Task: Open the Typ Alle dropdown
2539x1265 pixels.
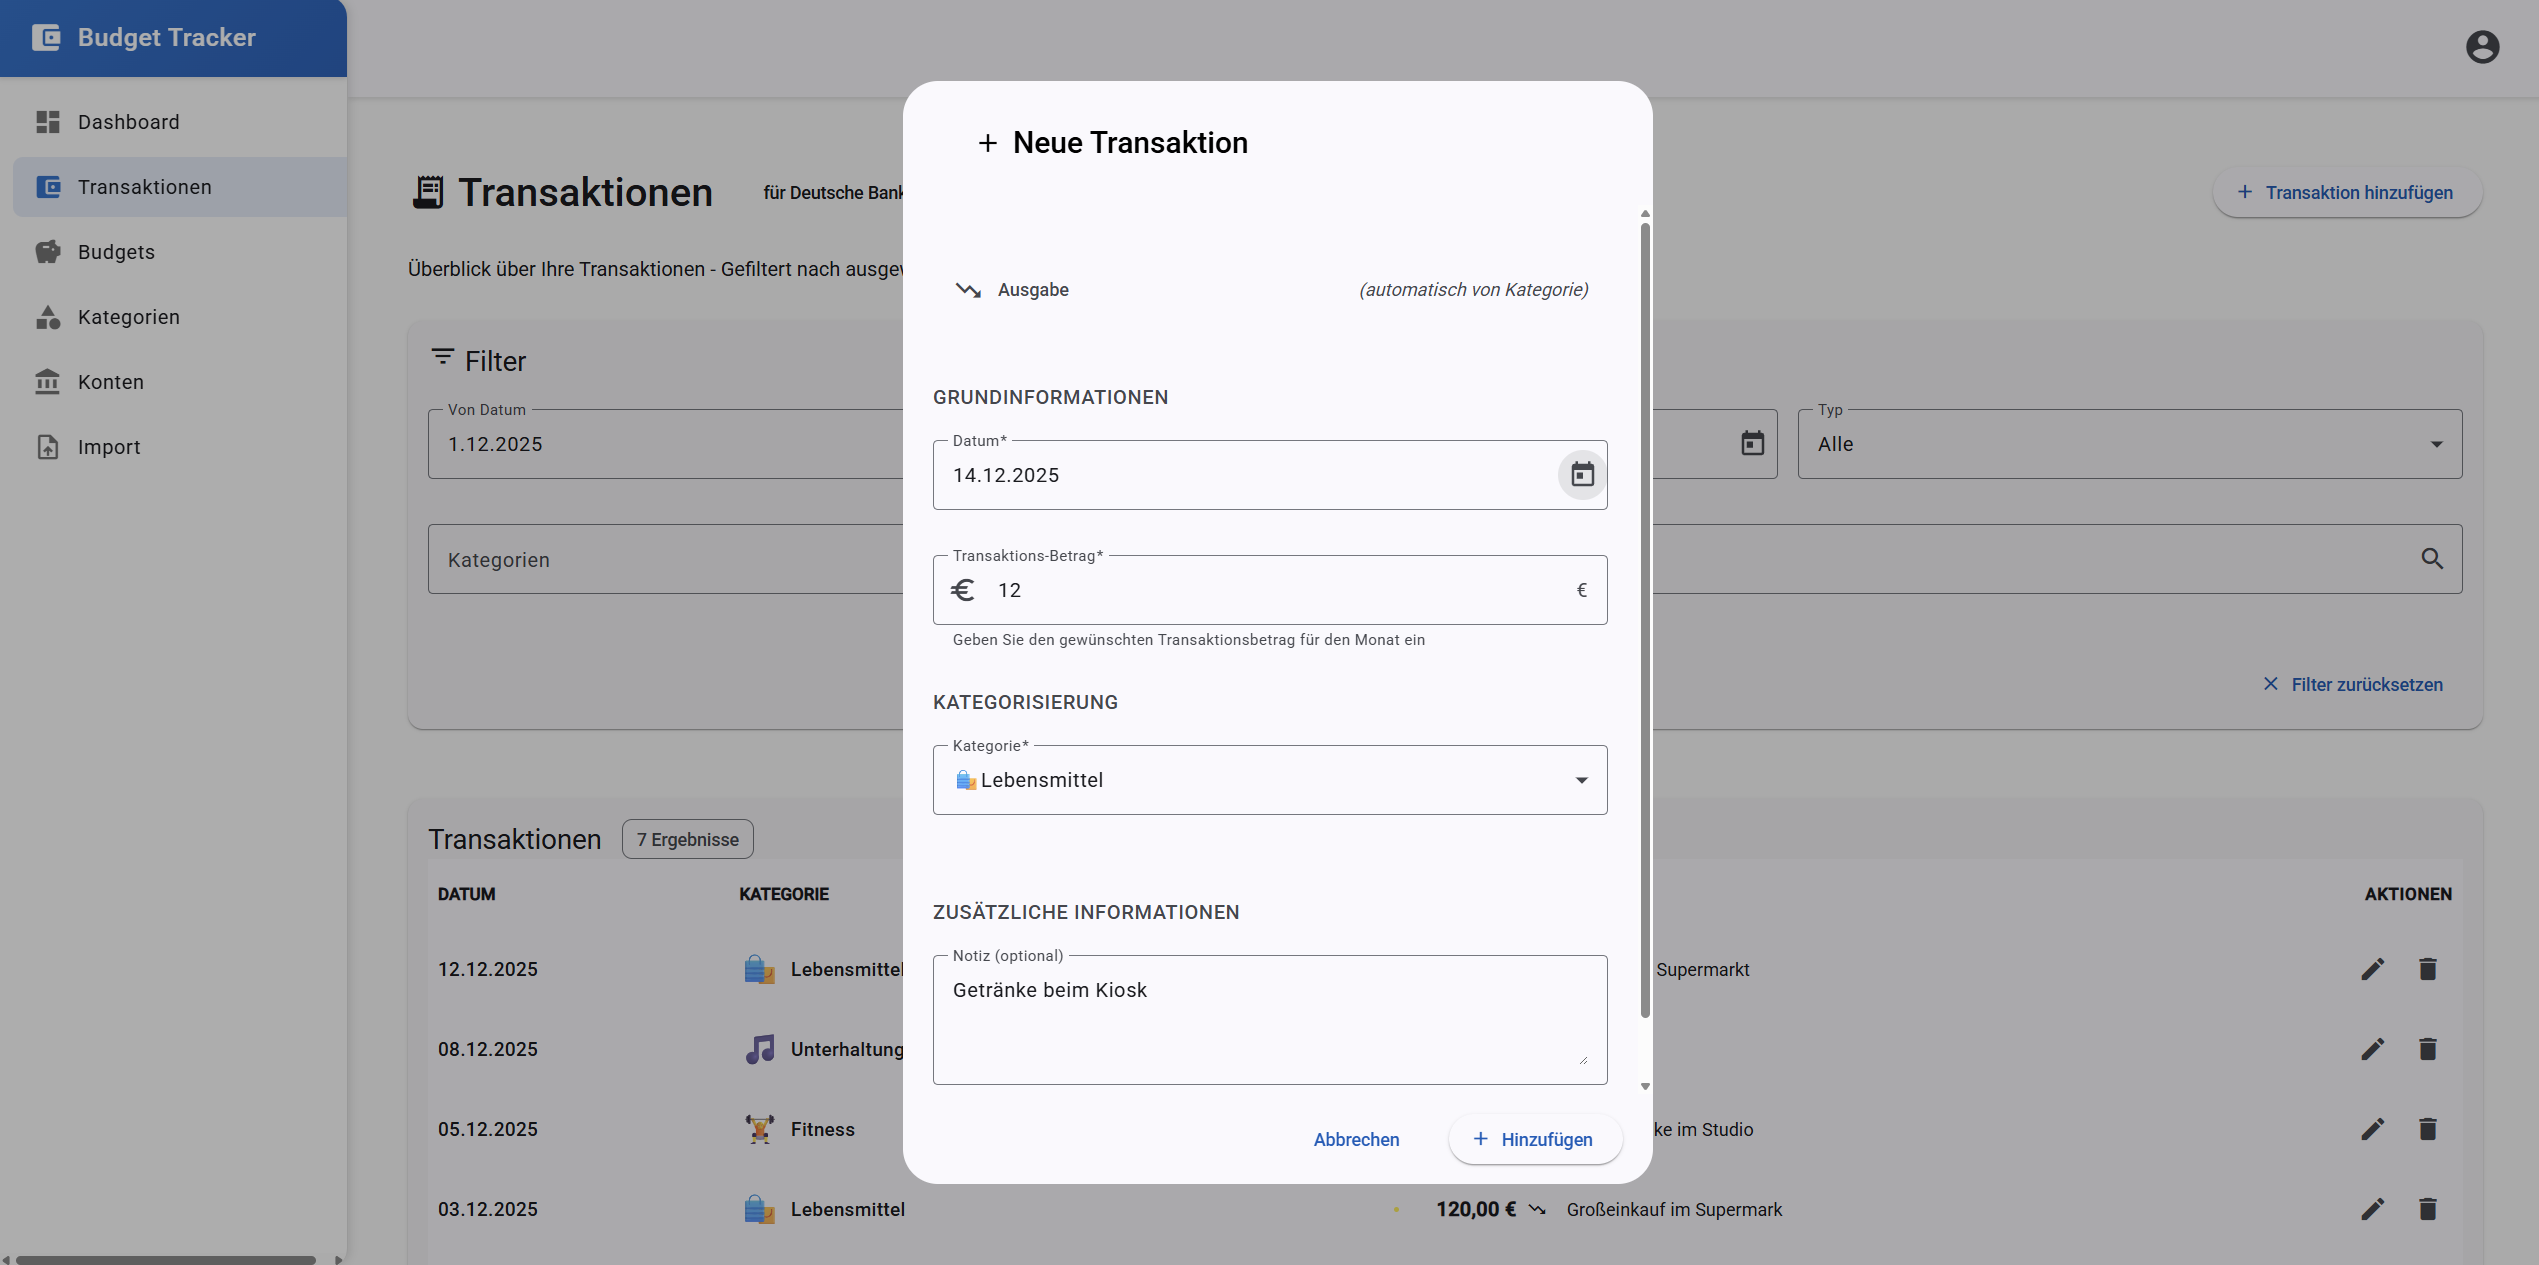Action: pyautogui.click(x=2129, y=444)
